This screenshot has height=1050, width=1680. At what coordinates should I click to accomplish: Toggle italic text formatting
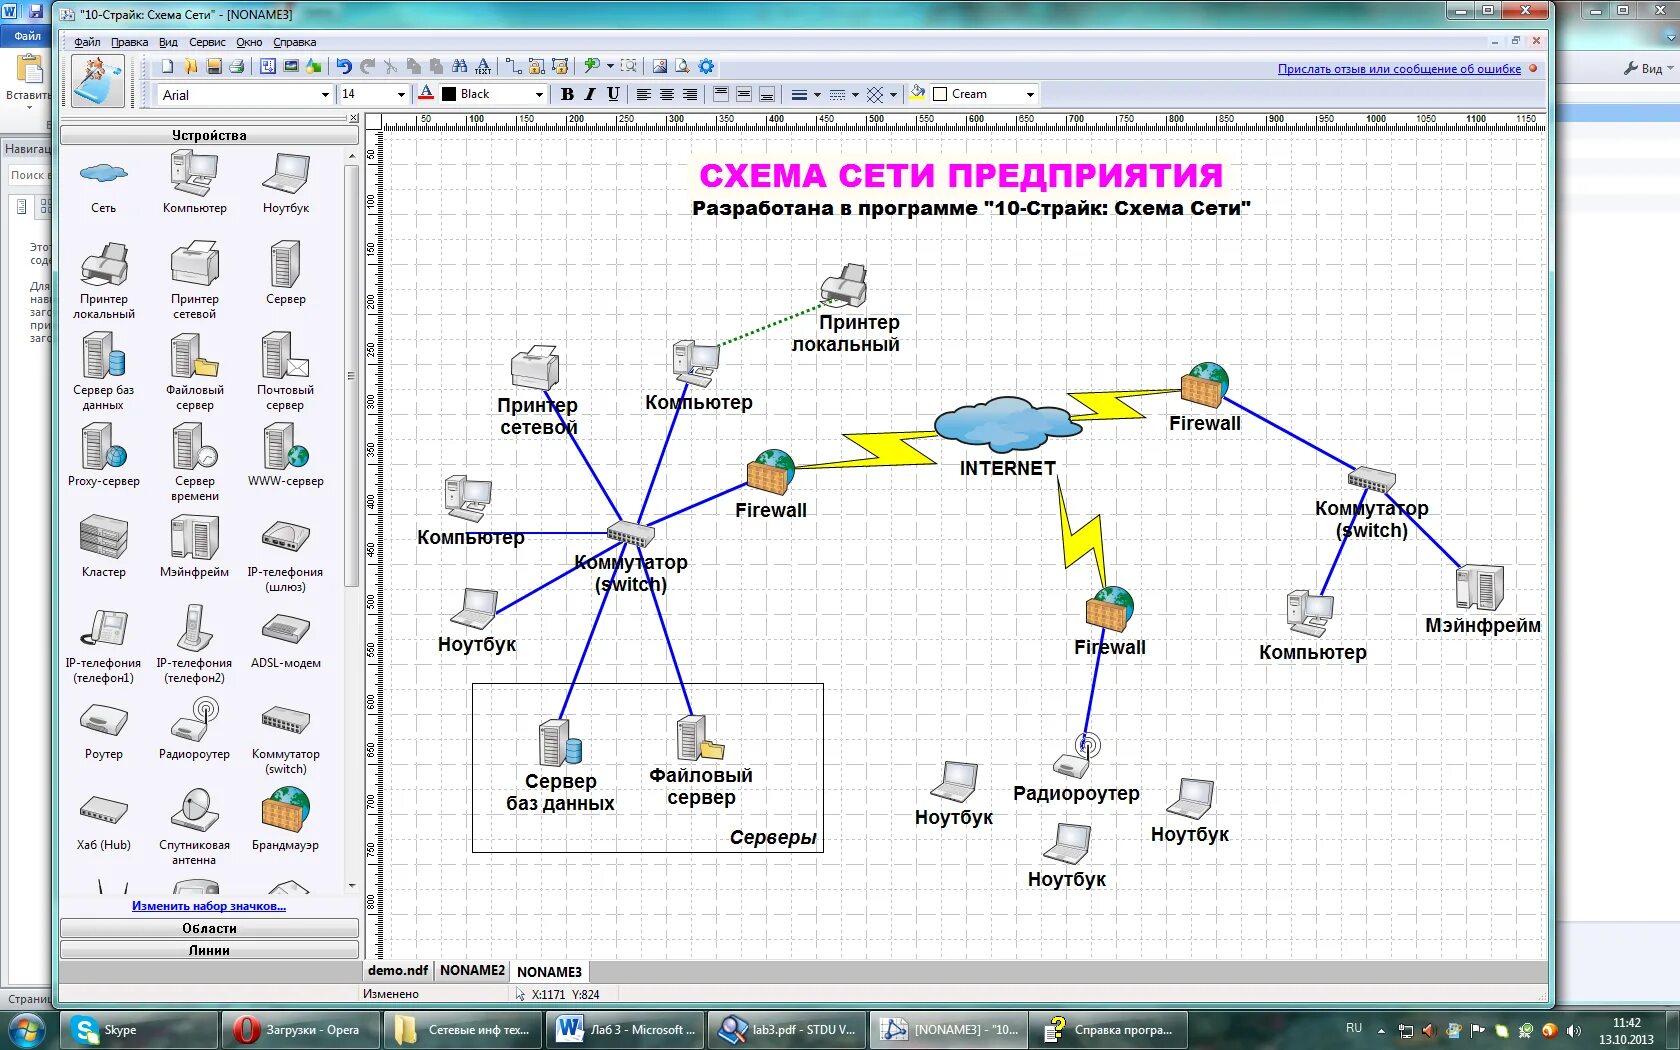click(590, 94)
